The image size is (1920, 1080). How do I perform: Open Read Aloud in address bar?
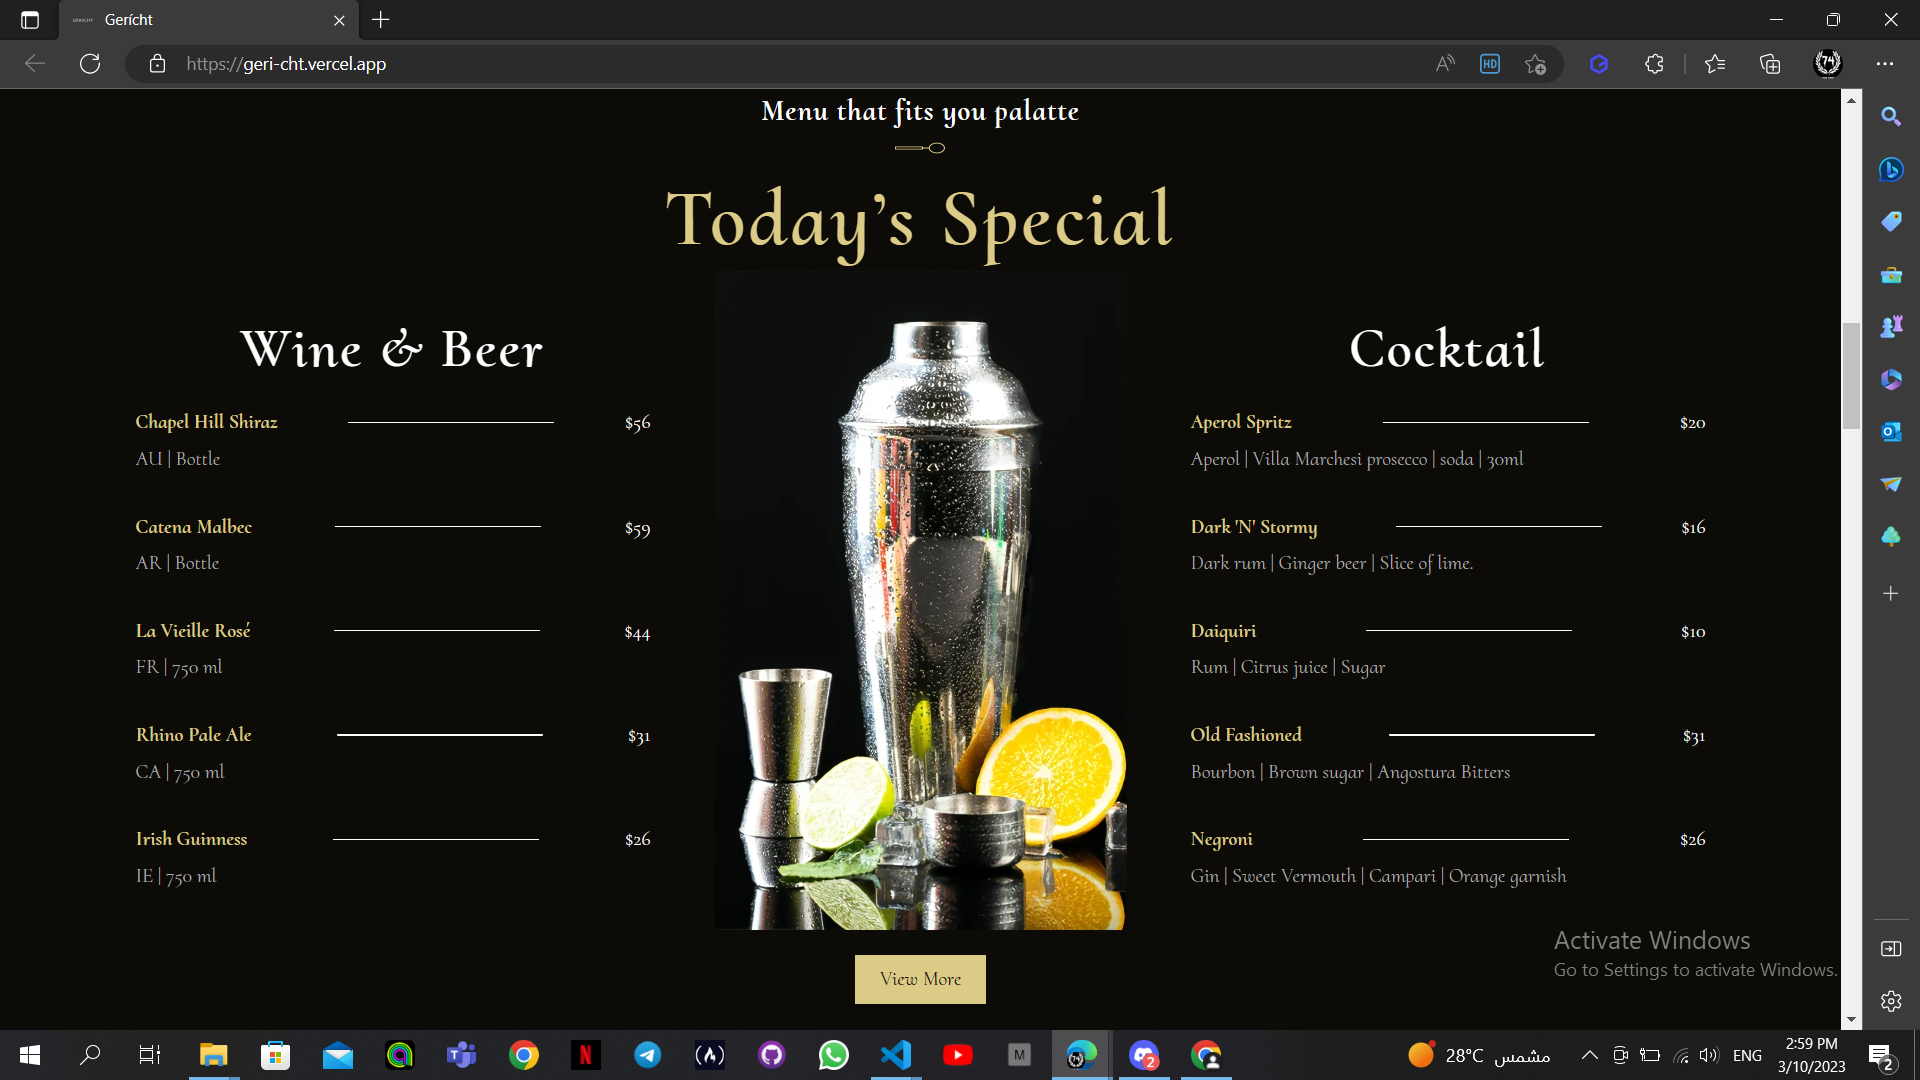coord(1445,64)
